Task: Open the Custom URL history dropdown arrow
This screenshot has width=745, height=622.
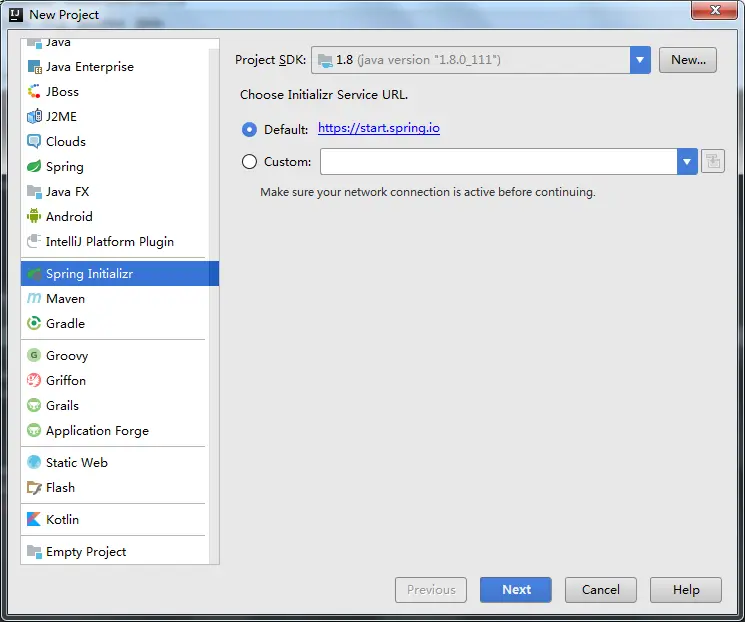Action: pos(687,162)
